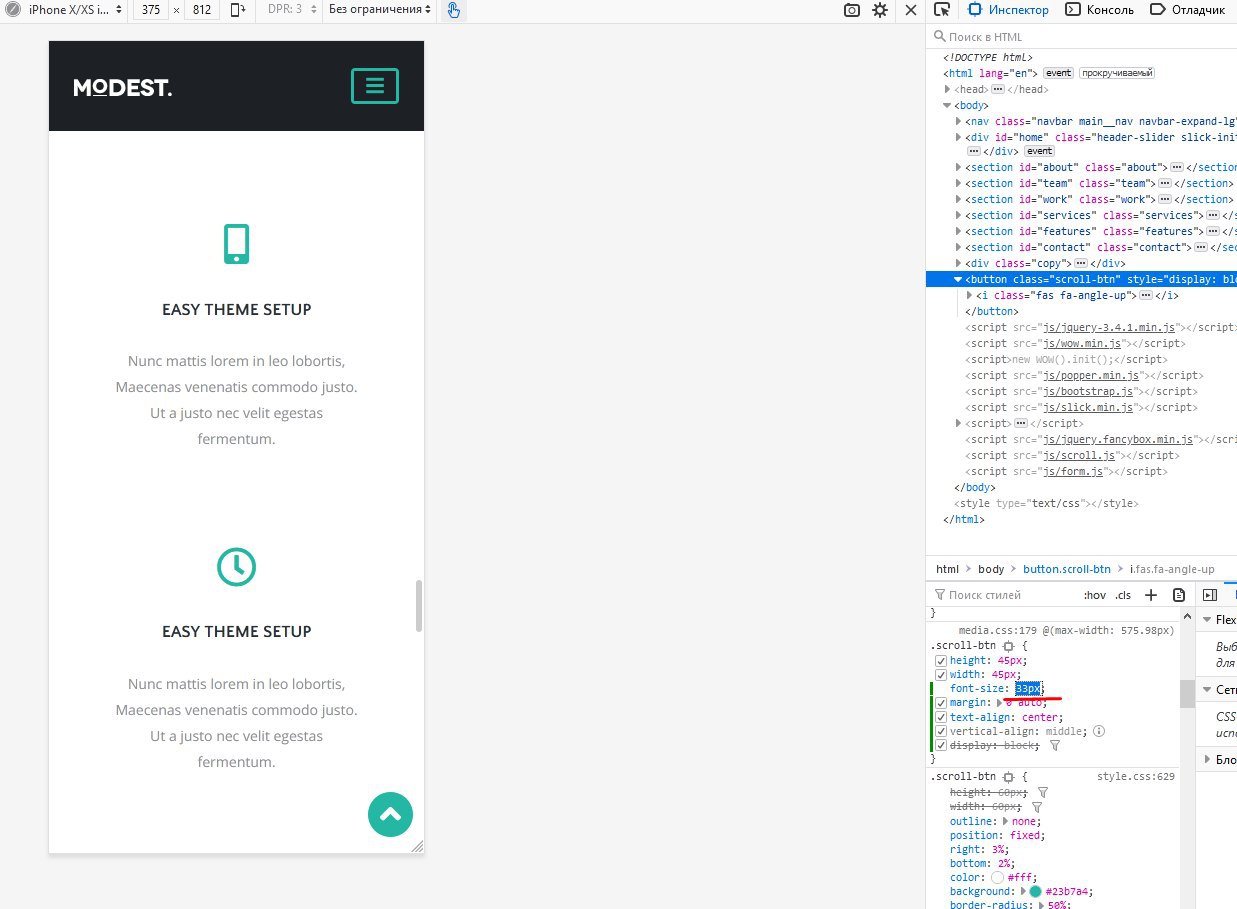The width and height of the screenshot is (1237, 909).
Task: Click the прокручиваемый badge
Action: [1117, 73]
